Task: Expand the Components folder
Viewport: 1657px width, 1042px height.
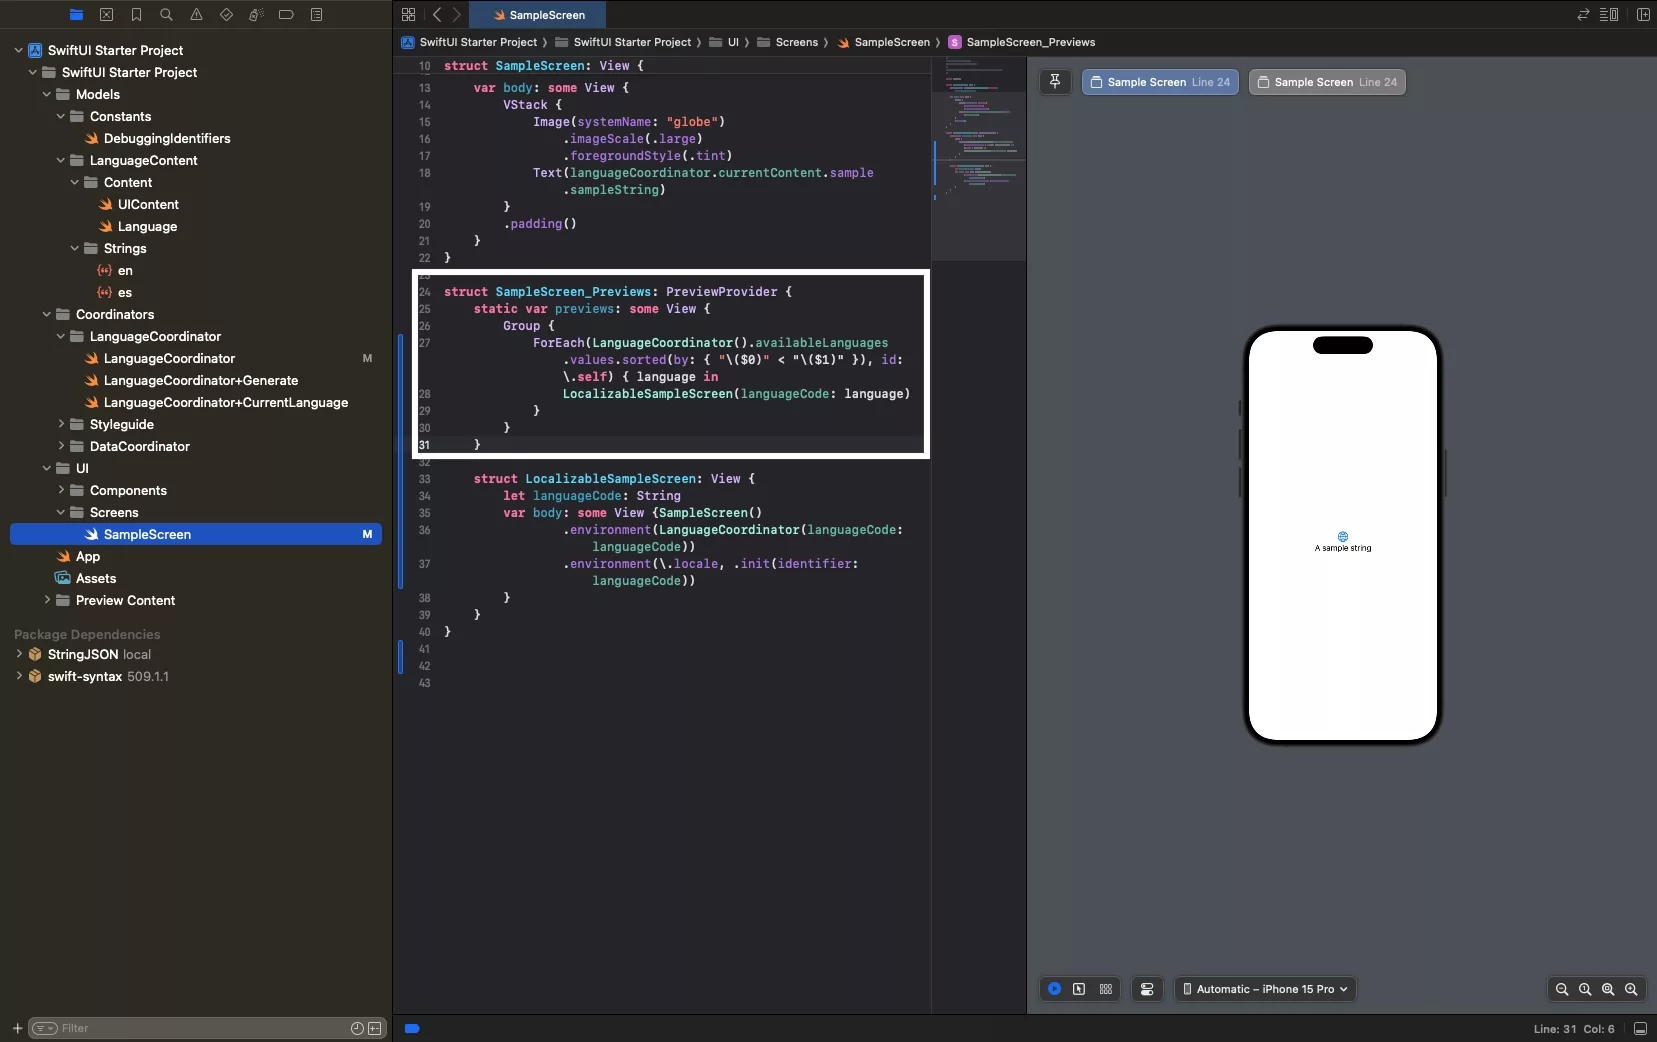Action: click(x=60, y=490)
